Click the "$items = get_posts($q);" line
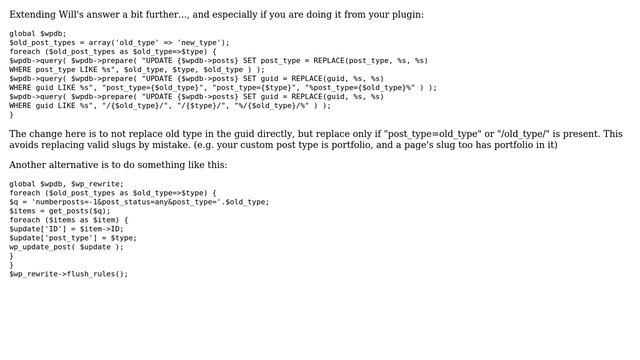The height and width of the screenshot is (360, 640). pos(60,211)
